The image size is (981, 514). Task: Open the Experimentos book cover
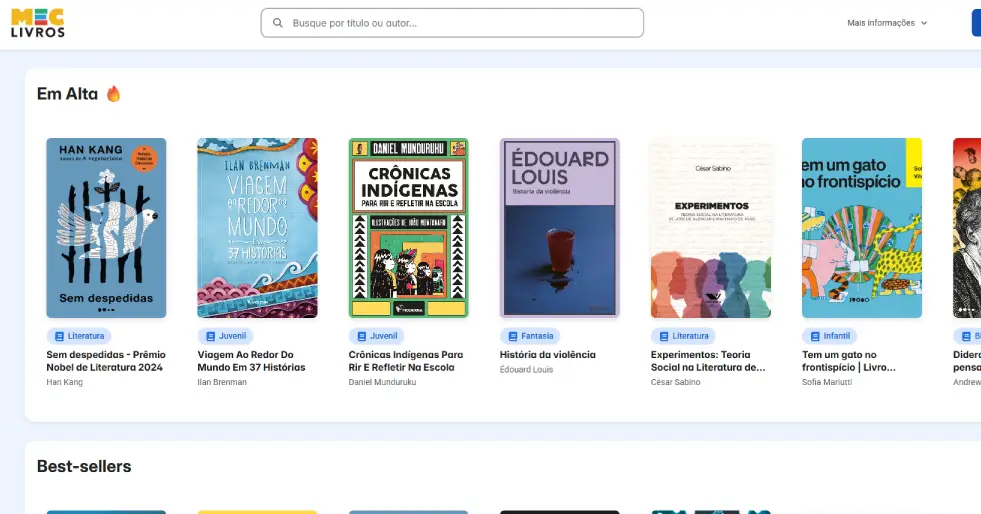[711, 228]
